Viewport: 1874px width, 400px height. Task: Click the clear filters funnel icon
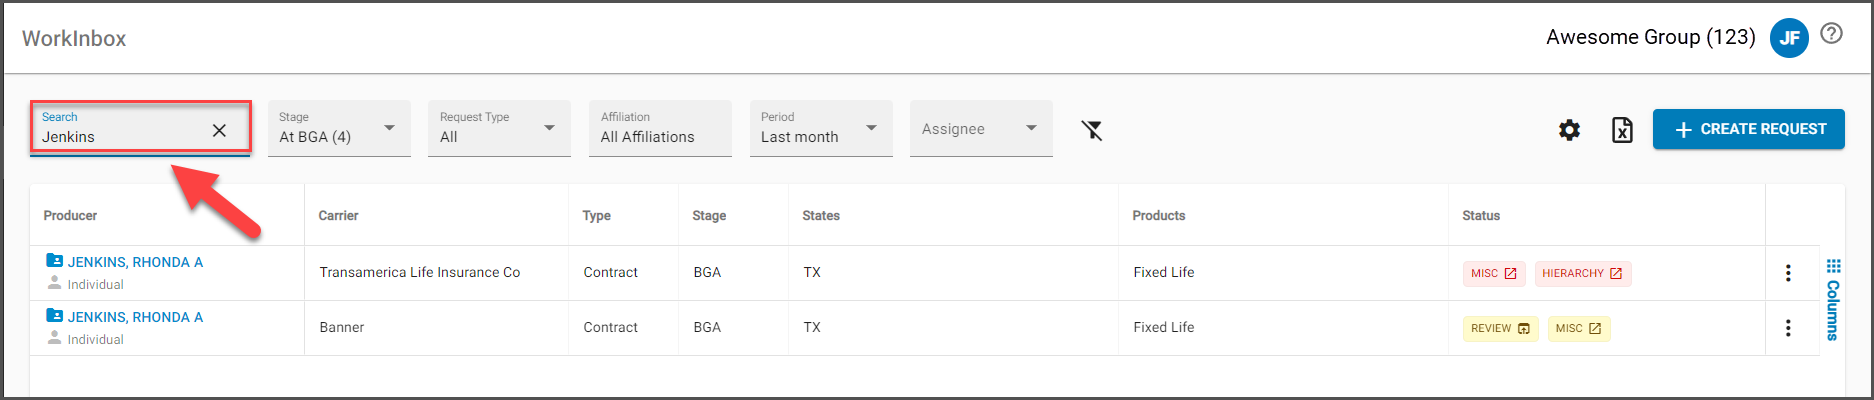point(1092,130)
